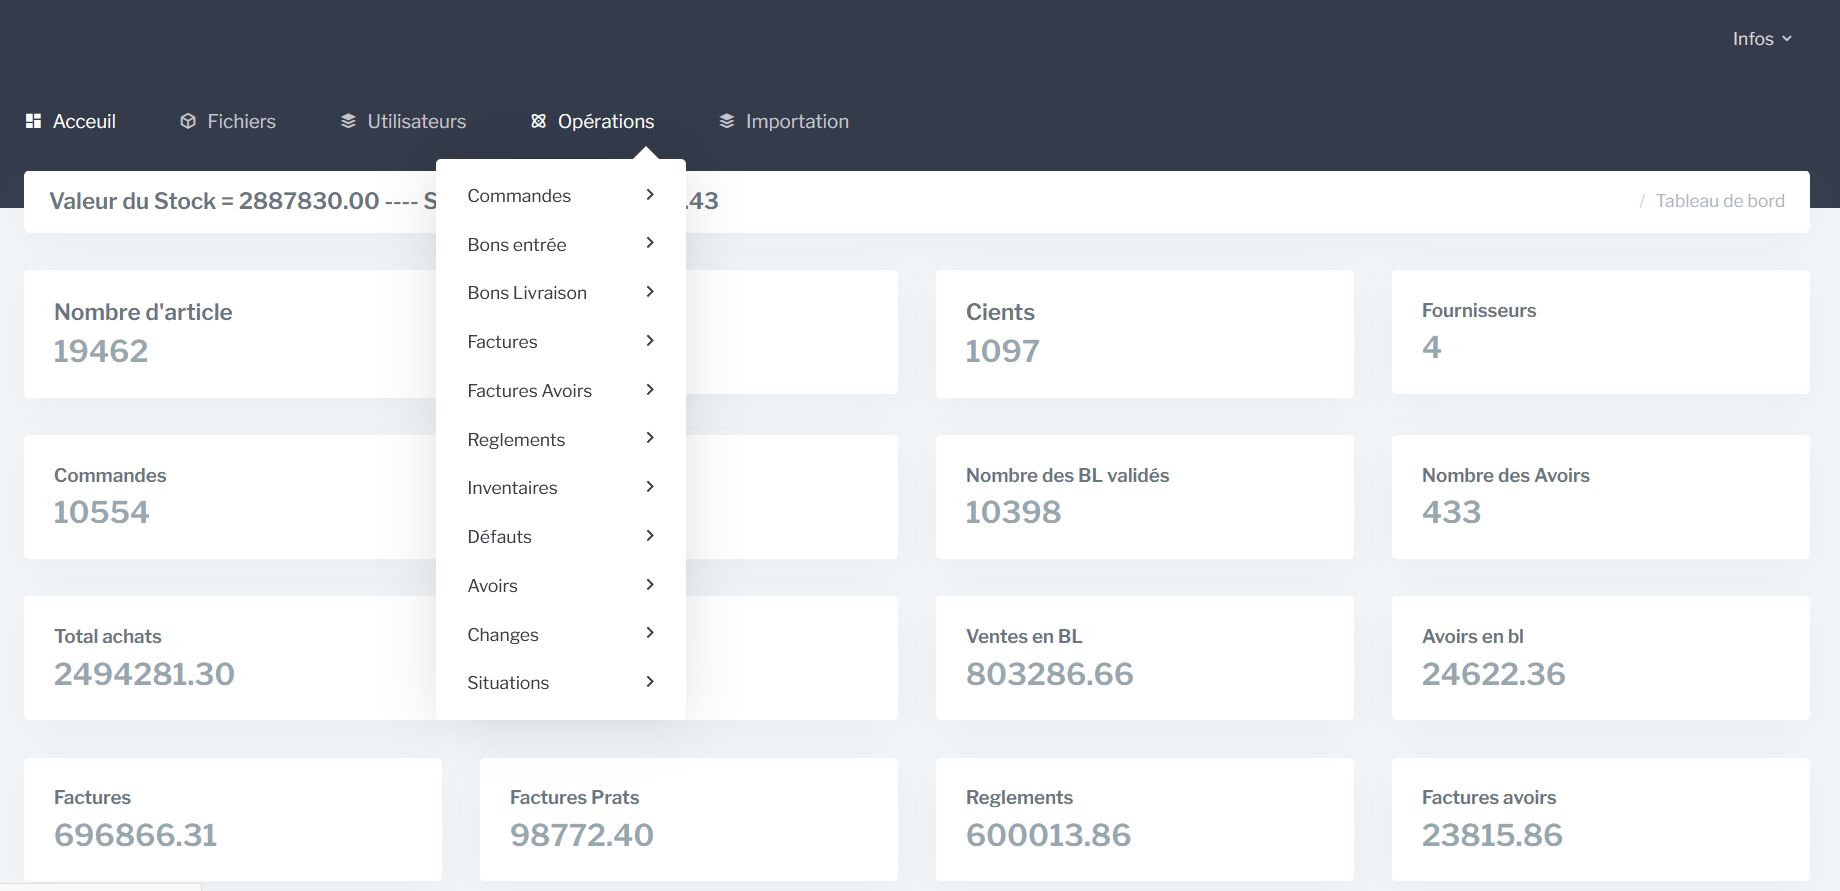Viewport: 1840px width, 891px height.
Task: Select Factures in the Opérations menu
Action: pyautogui.click(x=502, y=342)
